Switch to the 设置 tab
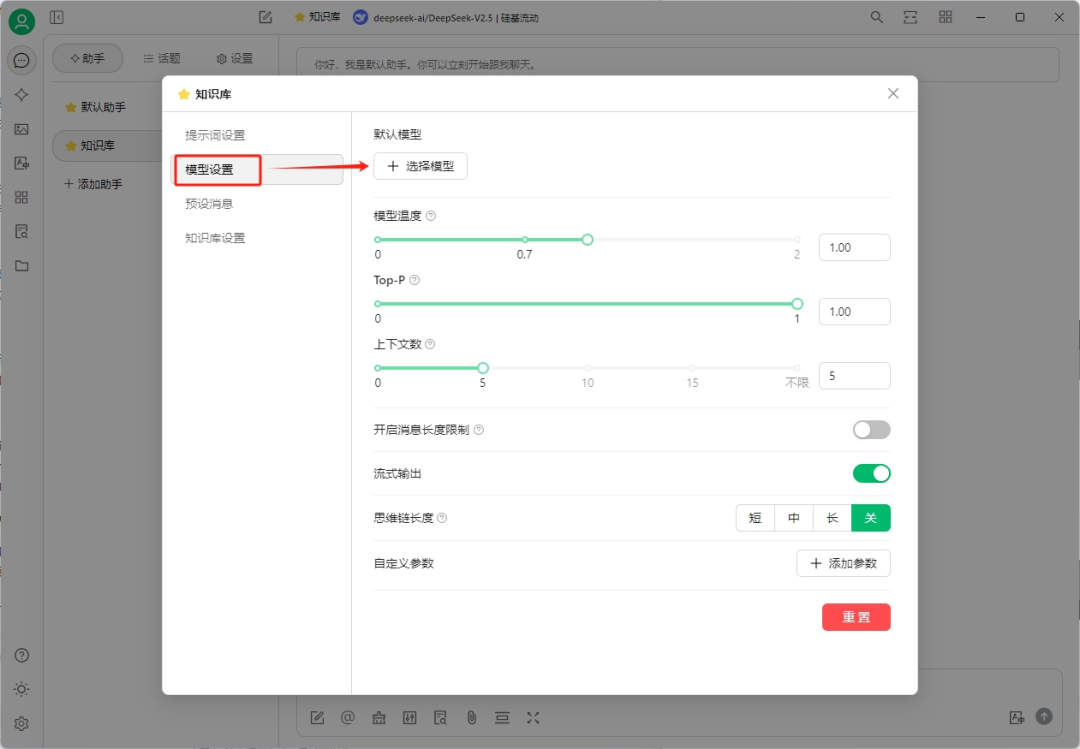1080x749 pixels. coord(235,59)
